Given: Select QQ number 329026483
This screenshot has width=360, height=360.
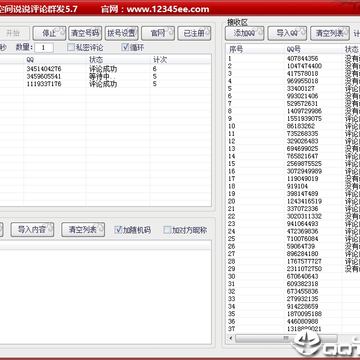Looking at the screenshot, I should 302,141.
